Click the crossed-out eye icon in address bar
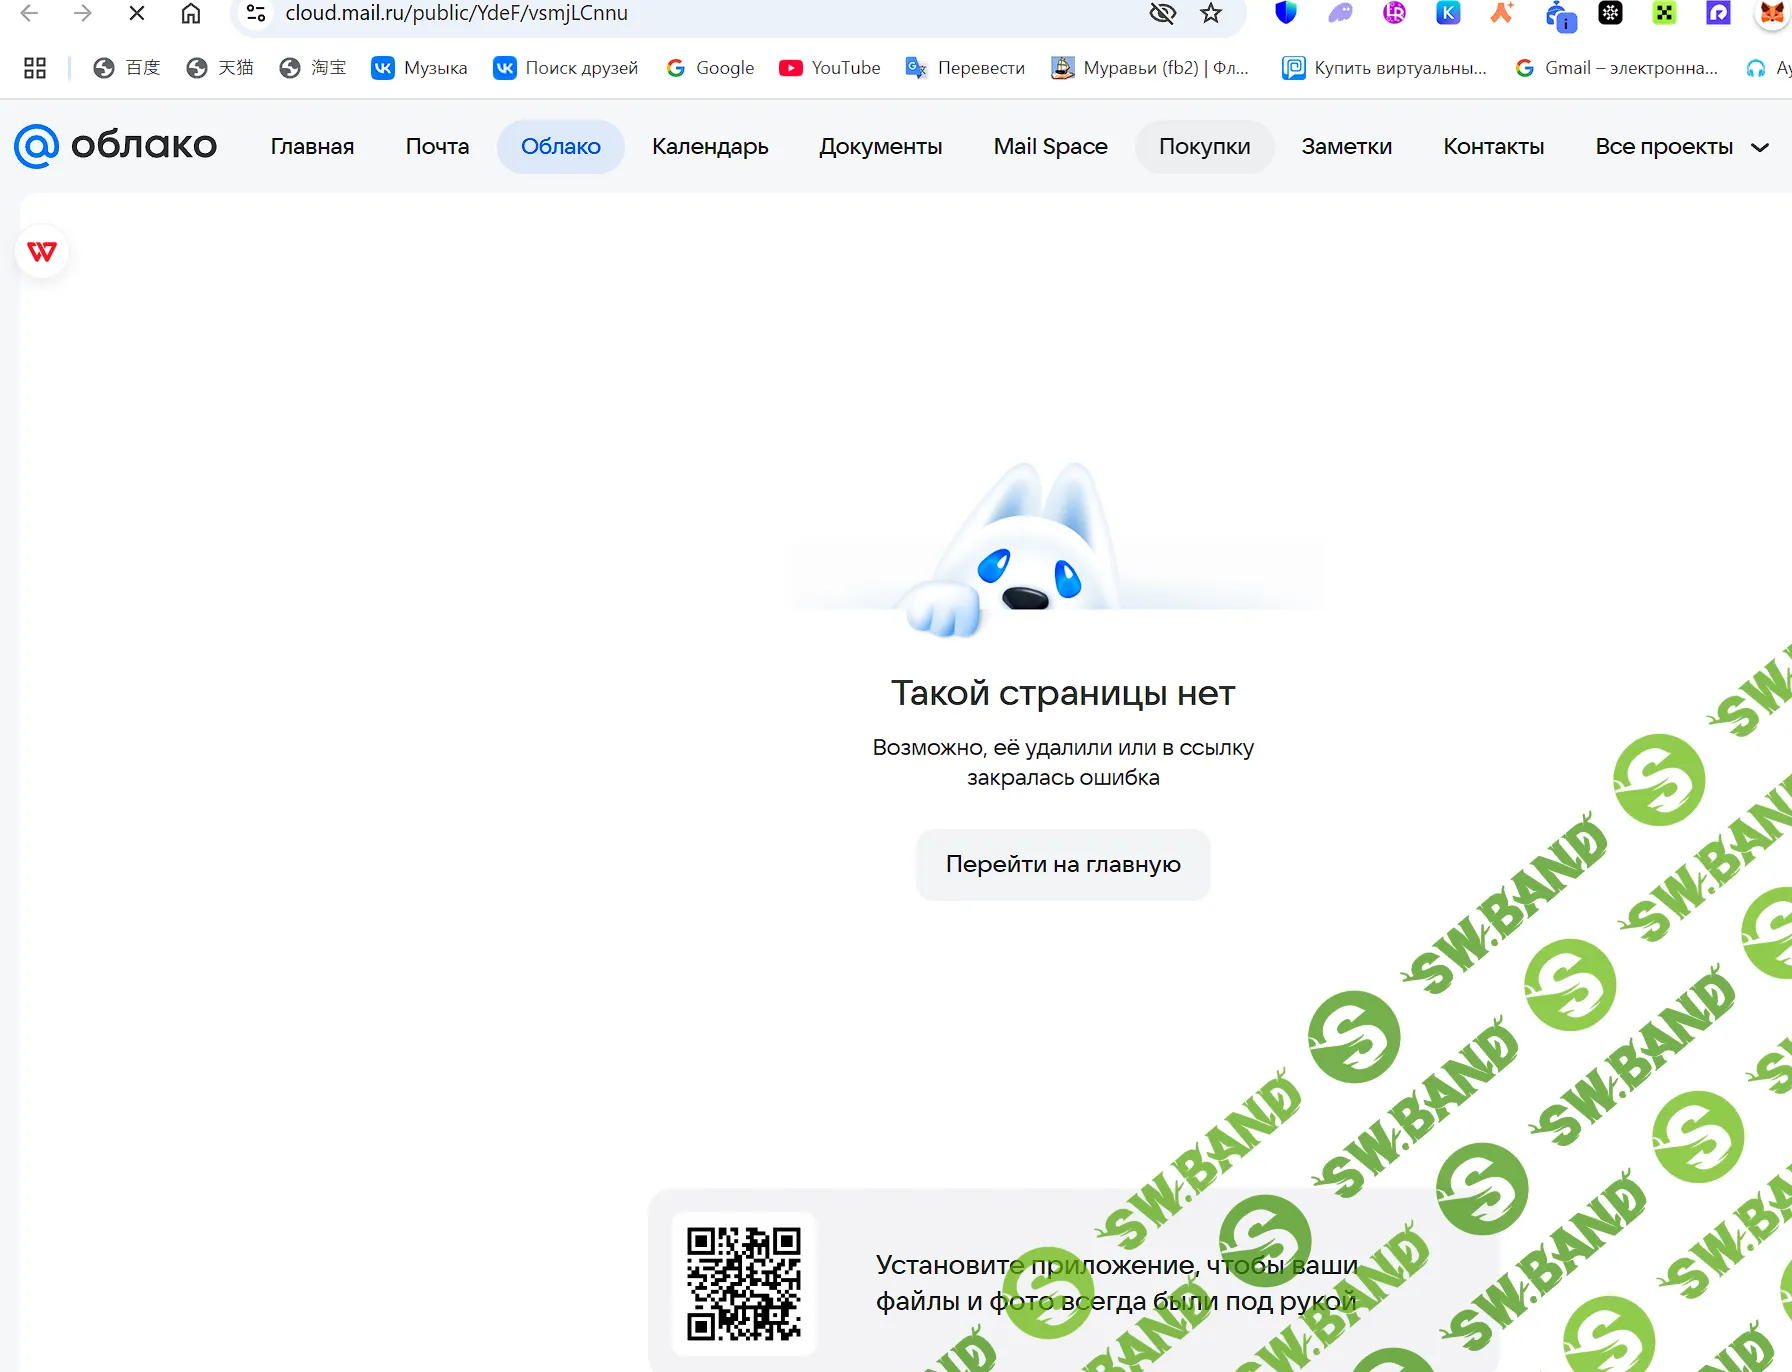The width and height of the screenshot is (1792, 1372). click(x=1162, y=13)
